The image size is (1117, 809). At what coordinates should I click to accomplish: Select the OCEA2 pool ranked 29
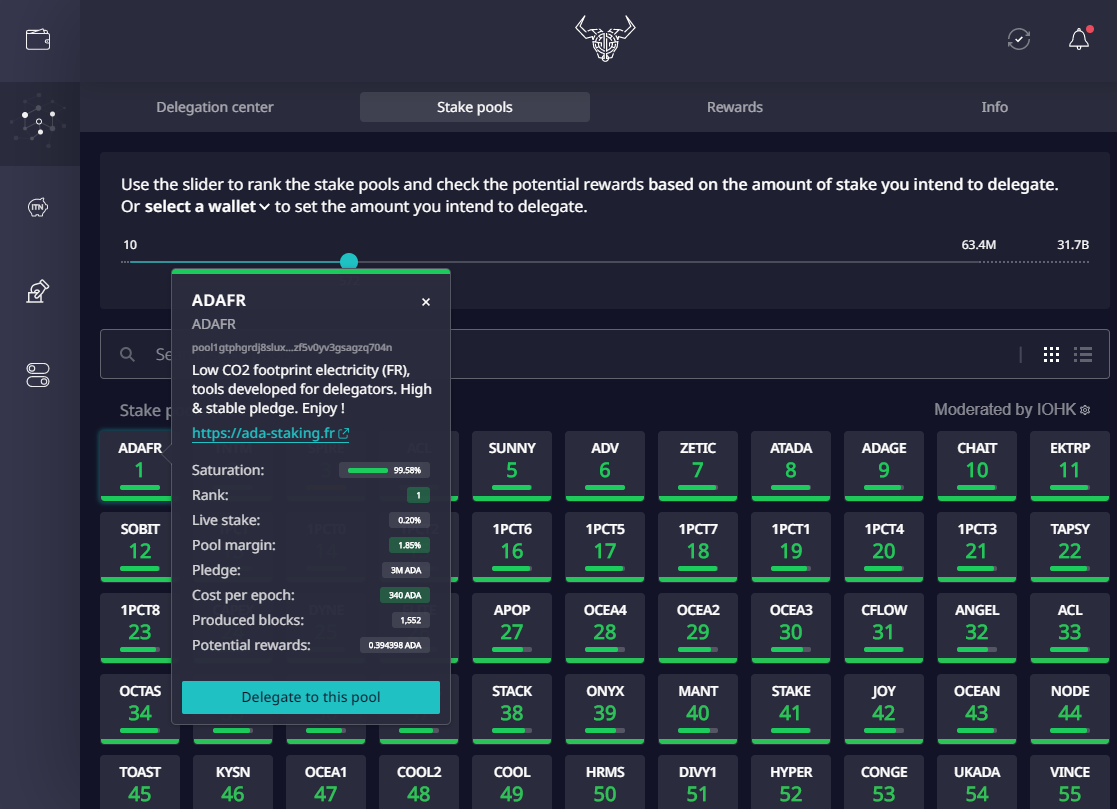pyautogui.click(x=697, y=628)
